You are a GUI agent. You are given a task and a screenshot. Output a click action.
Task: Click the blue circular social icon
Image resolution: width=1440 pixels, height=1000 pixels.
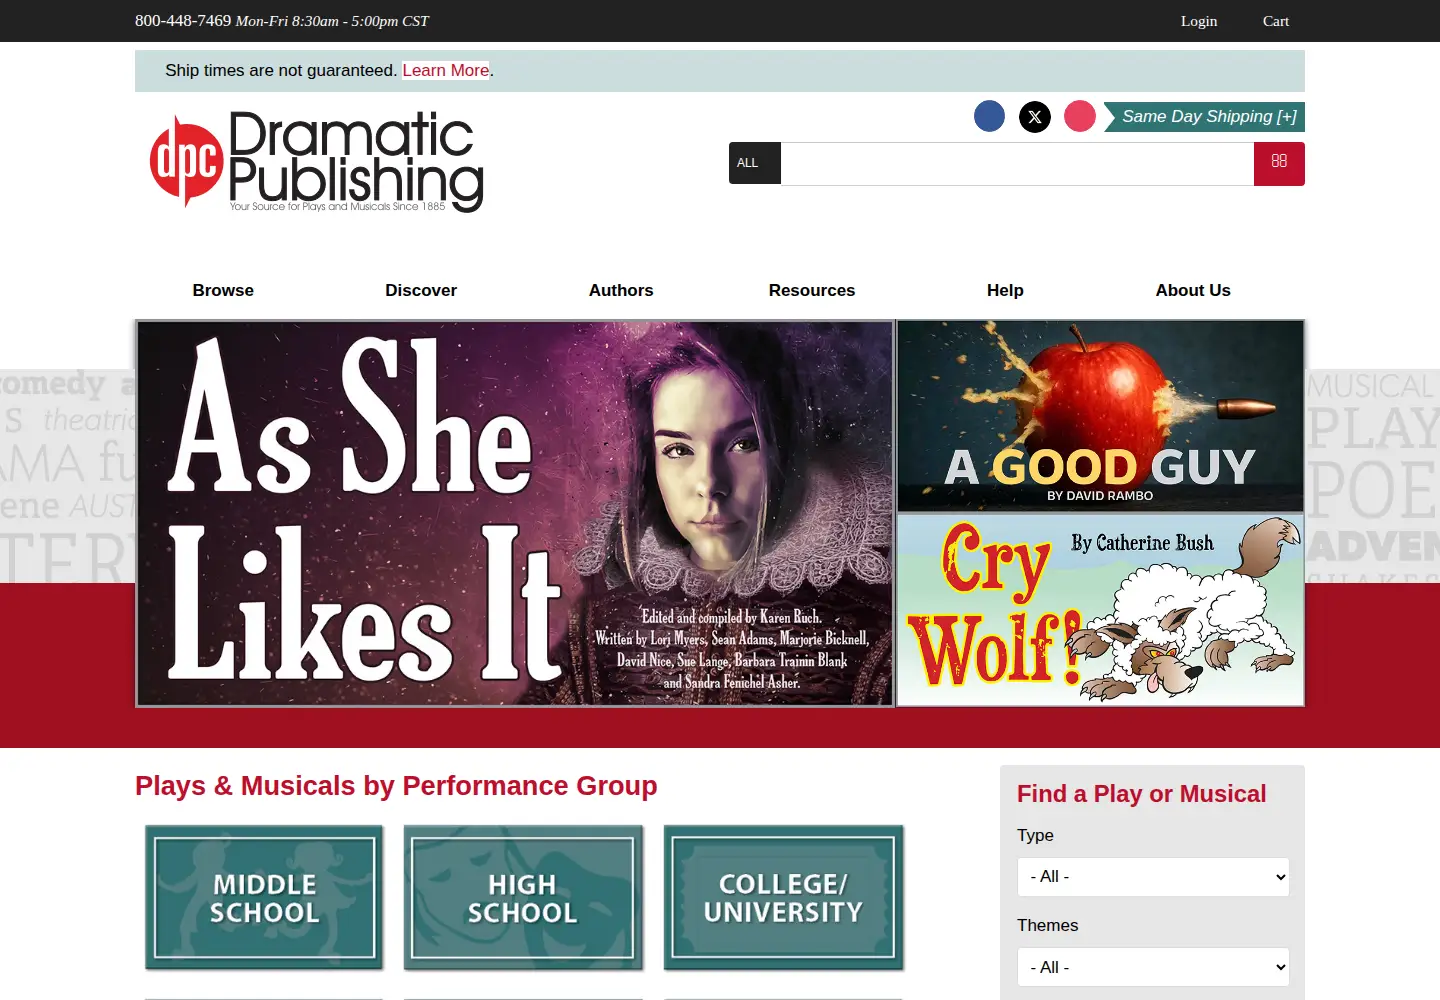pos(989,116)
